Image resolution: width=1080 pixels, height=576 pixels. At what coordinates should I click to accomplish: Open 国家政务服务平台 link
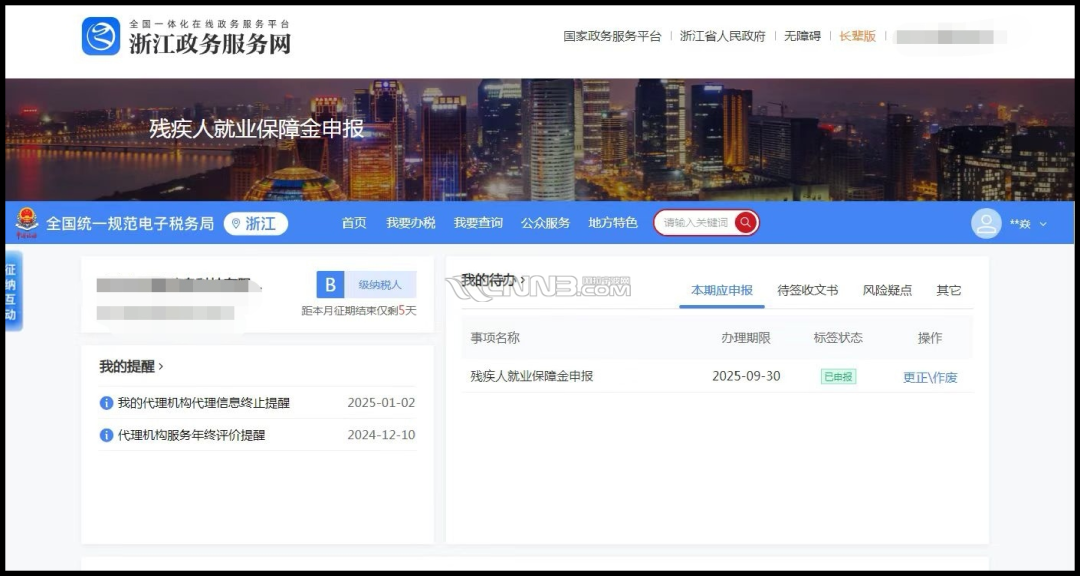point(612,36)
